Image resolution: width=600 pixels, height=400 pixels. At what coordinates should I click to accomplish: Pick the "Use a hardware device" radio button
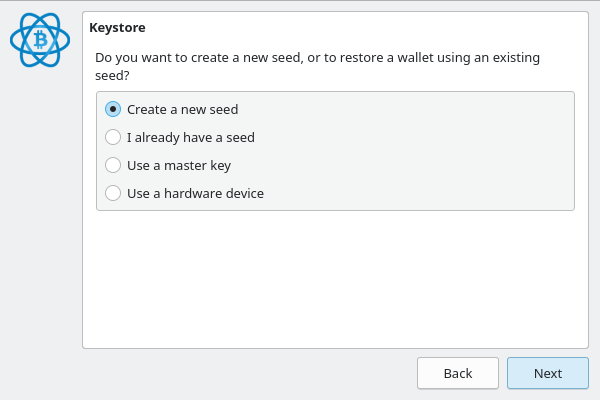(x=113, y=193)
